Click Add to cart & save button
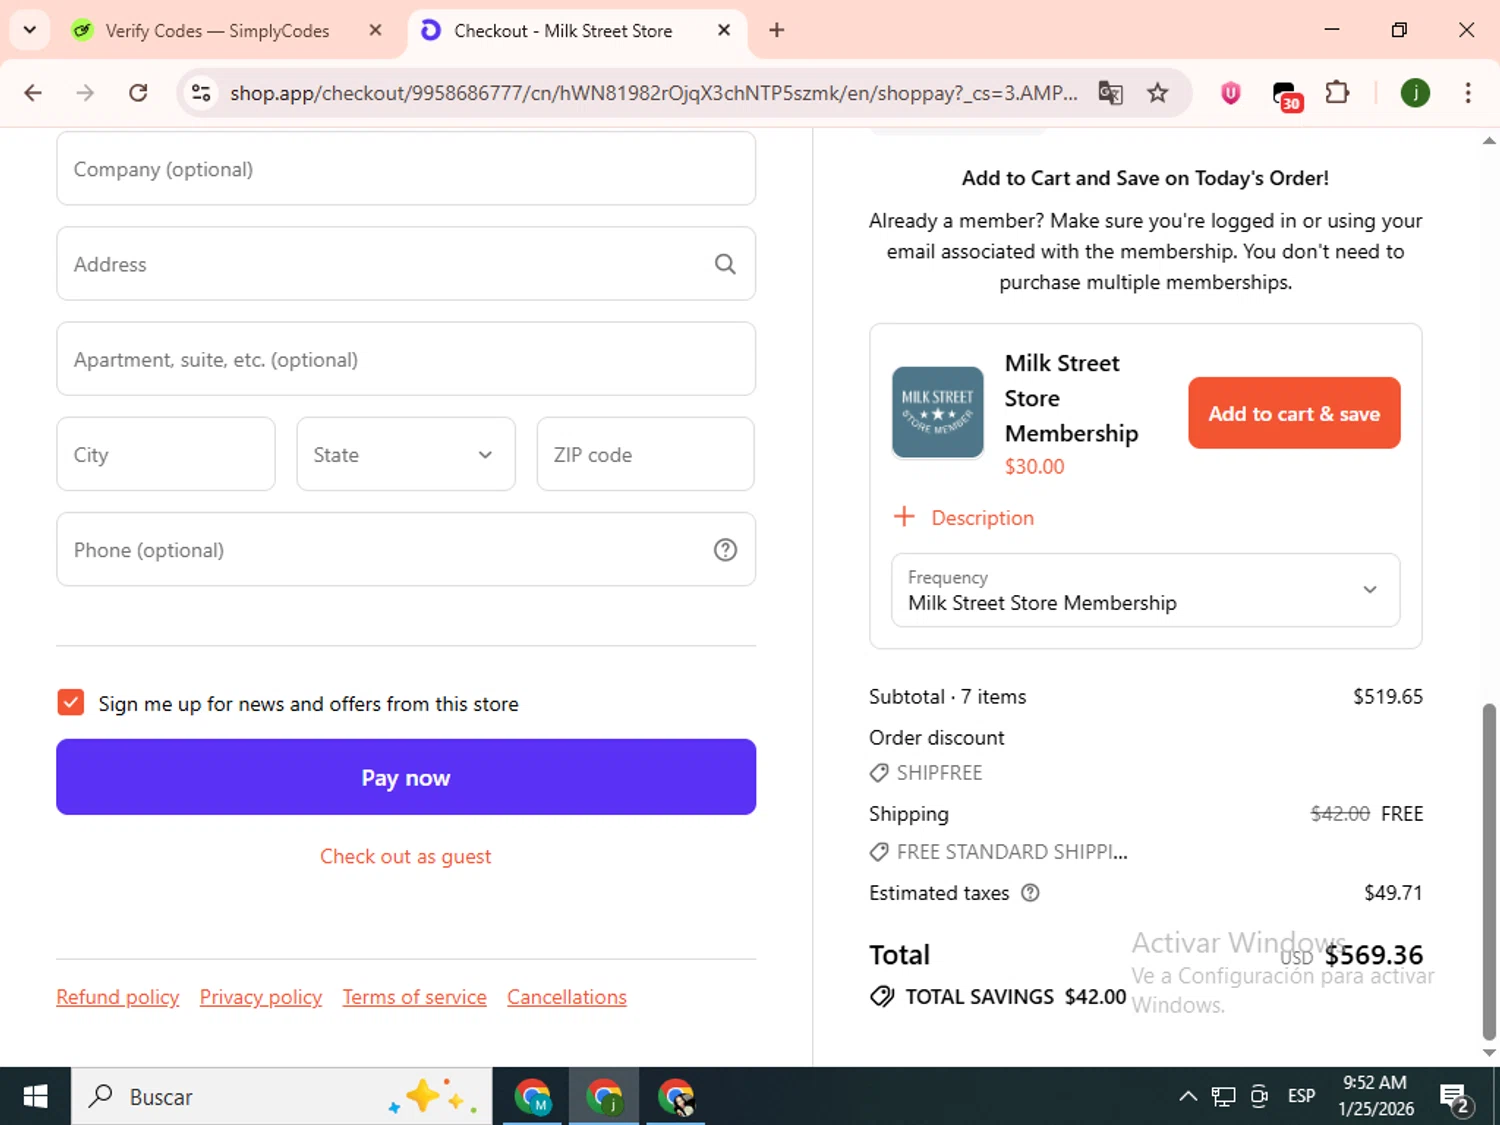This screenshot has width=1500, height=1125. coord(1294,413)
